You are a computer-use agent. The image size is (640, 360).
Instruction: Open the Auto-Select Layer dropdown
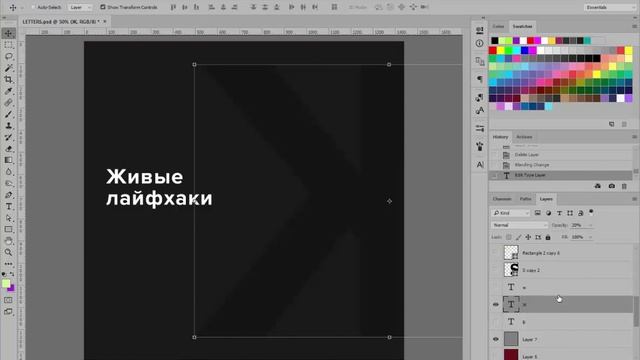coord(80,7)
